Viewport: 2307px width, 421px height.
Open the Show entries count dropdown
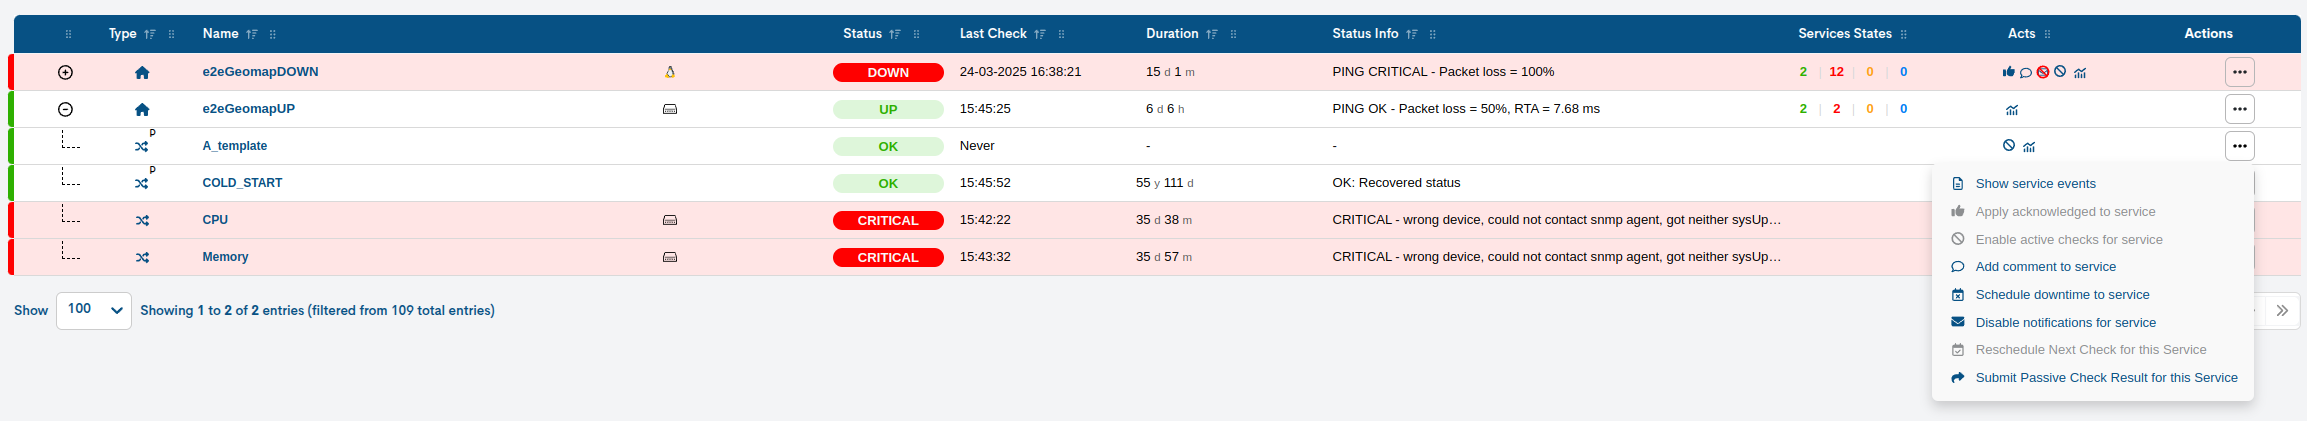[x=94, y=310]
